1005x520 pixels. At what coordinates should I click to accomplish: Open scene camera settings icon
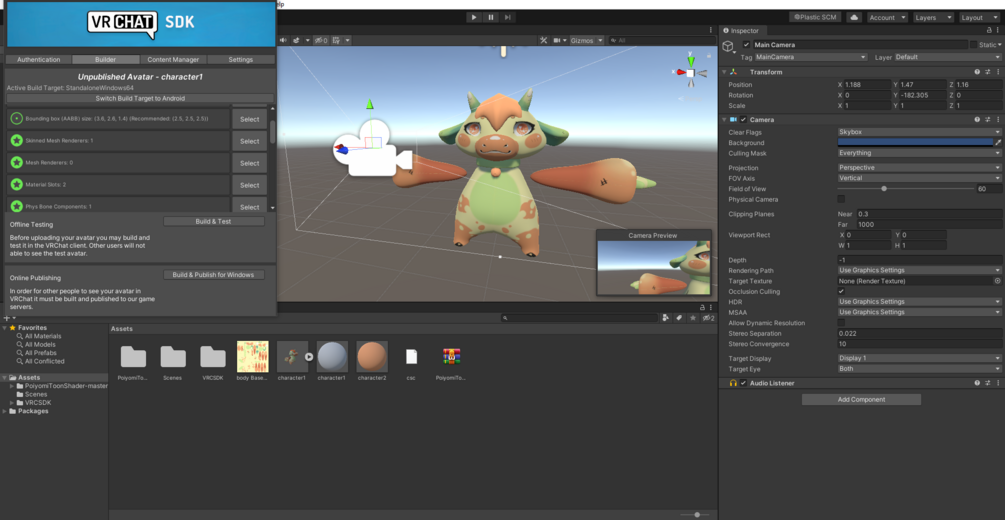(559, 40)
